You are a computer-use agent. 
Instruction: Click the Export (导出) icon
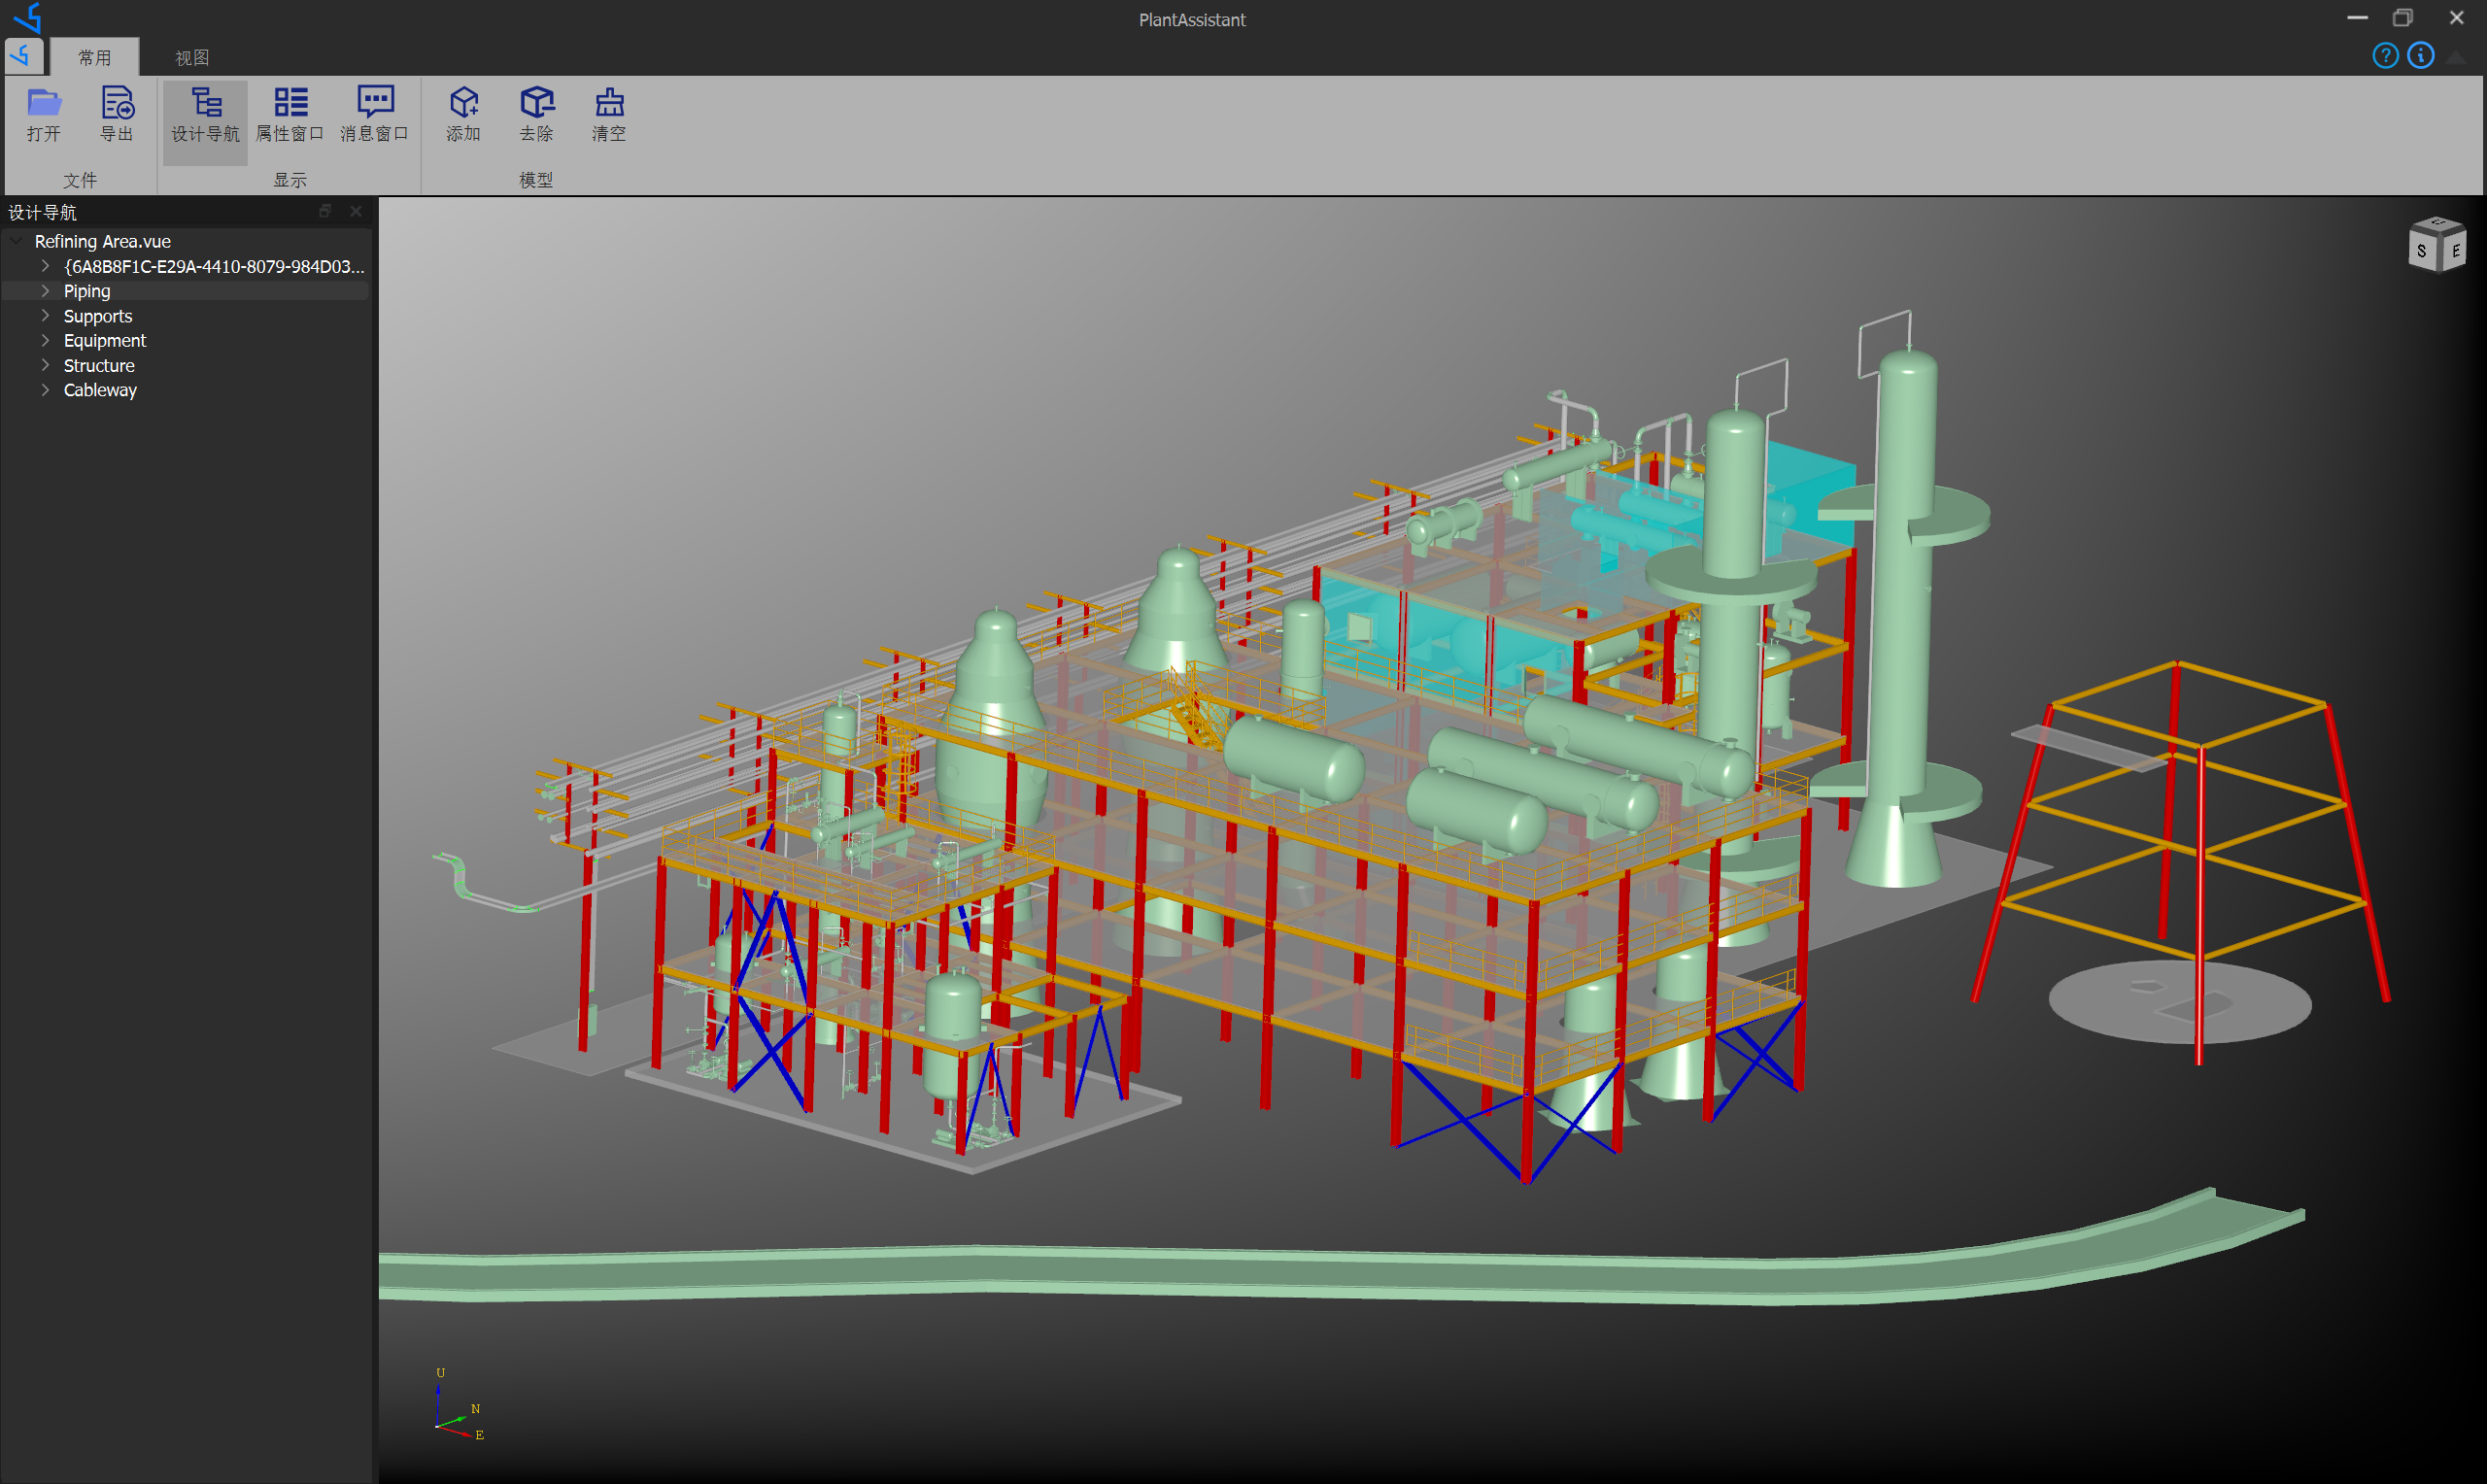pos(117,103)
